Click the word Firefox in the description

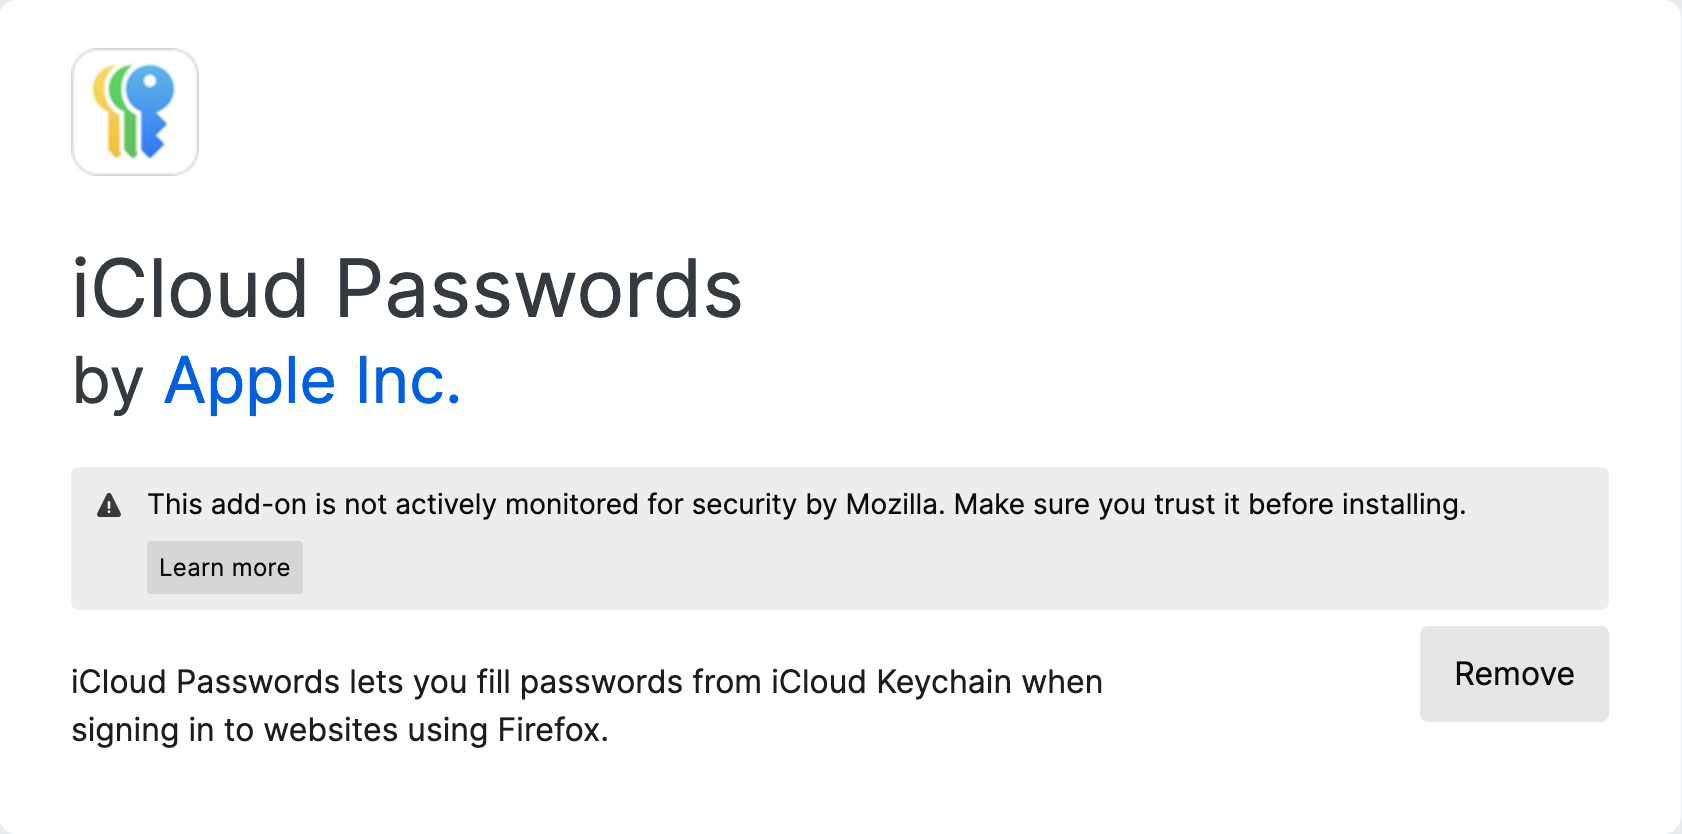(x=554, y=730)
